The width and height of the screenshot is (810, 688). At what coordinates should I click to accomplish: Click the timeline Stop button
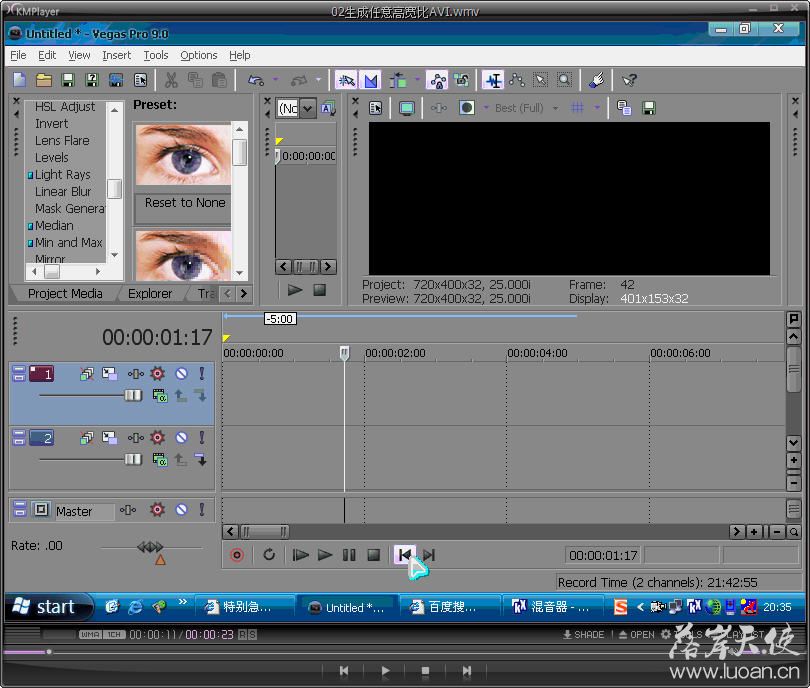coord(373,555)
